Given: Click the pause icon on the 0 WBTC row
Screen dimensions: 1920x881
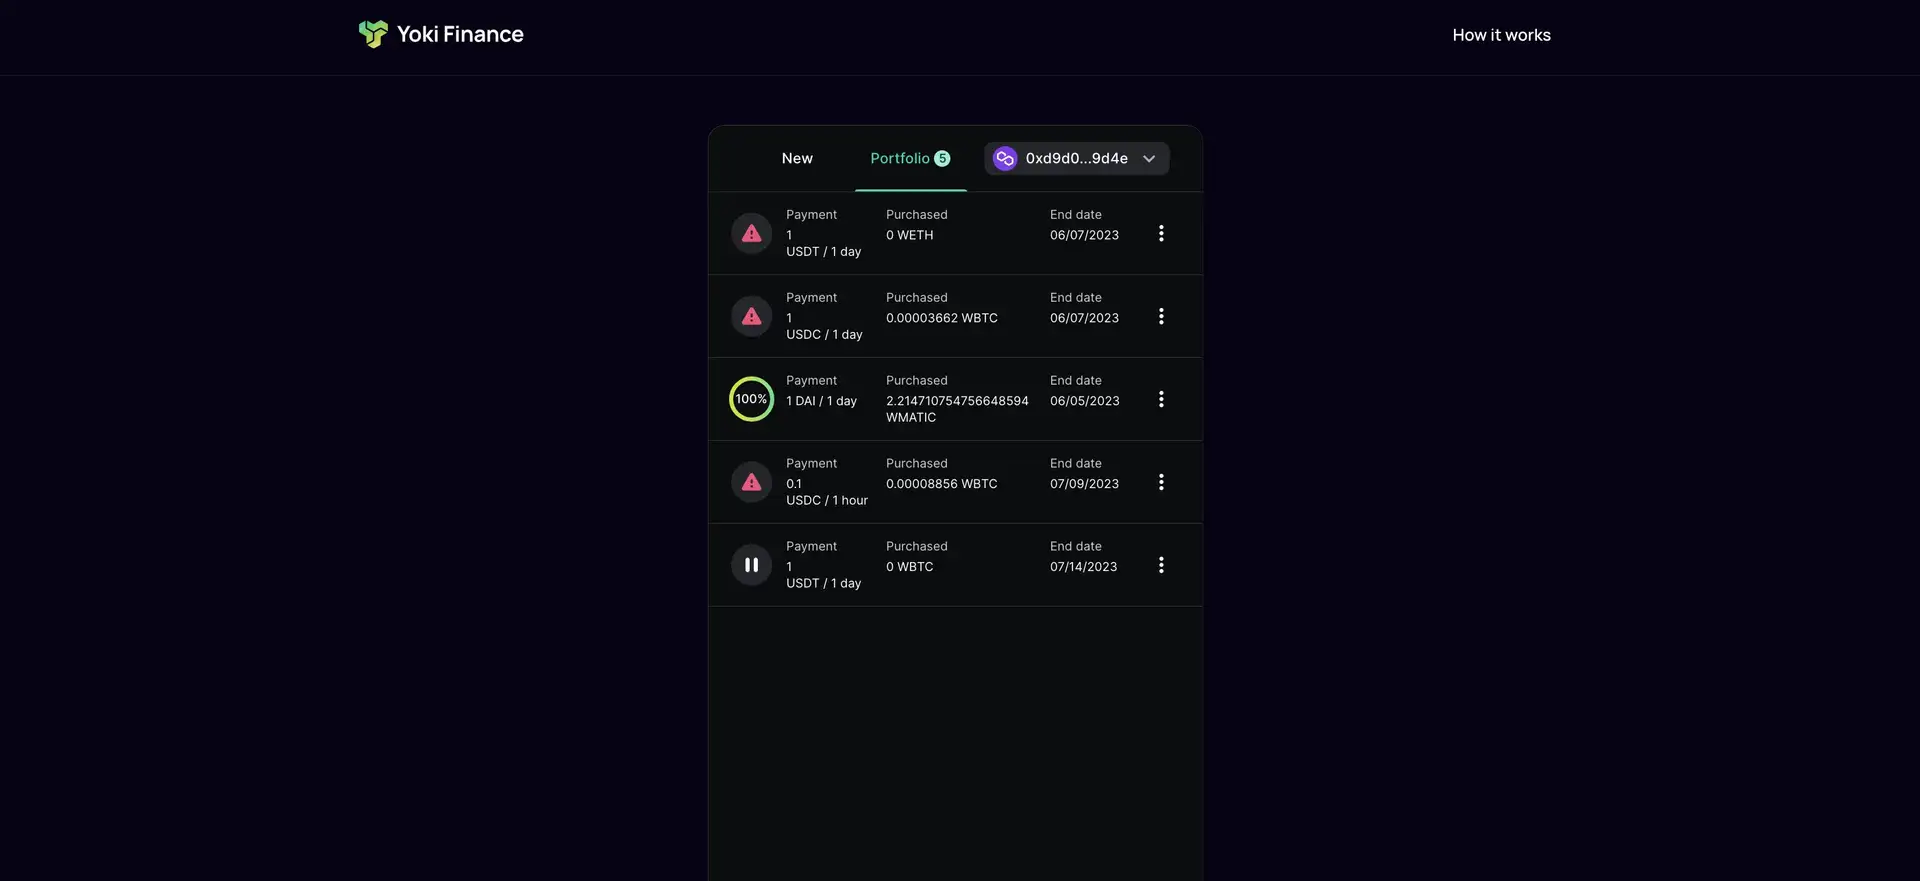Looking at the screenshot, I should point(751,565).
